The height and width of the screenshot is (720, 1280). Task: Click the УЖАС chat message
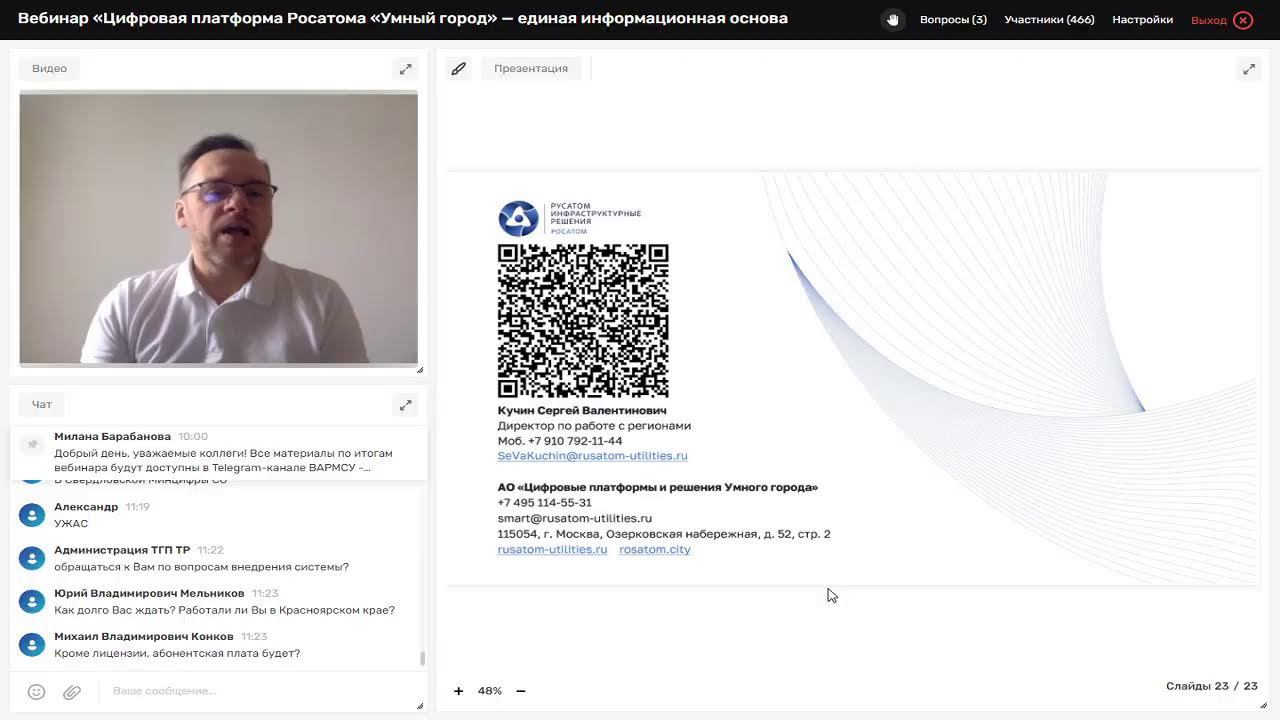(71, 523)
